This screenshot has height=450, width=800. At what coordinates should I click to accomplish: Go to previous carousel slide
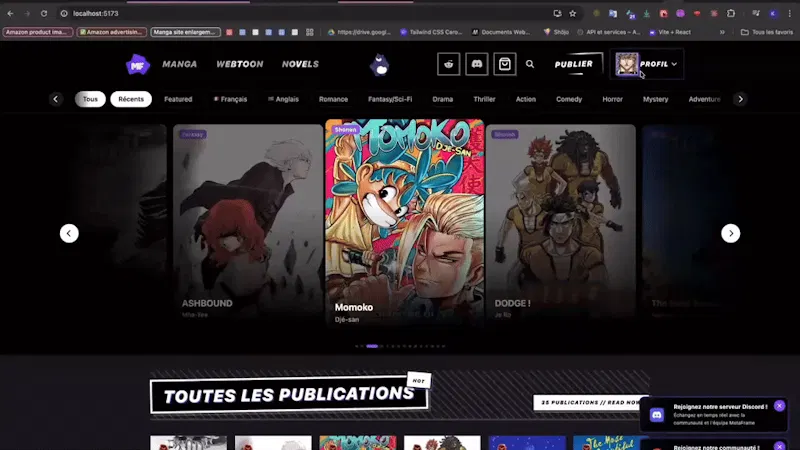tap(69, 233)
